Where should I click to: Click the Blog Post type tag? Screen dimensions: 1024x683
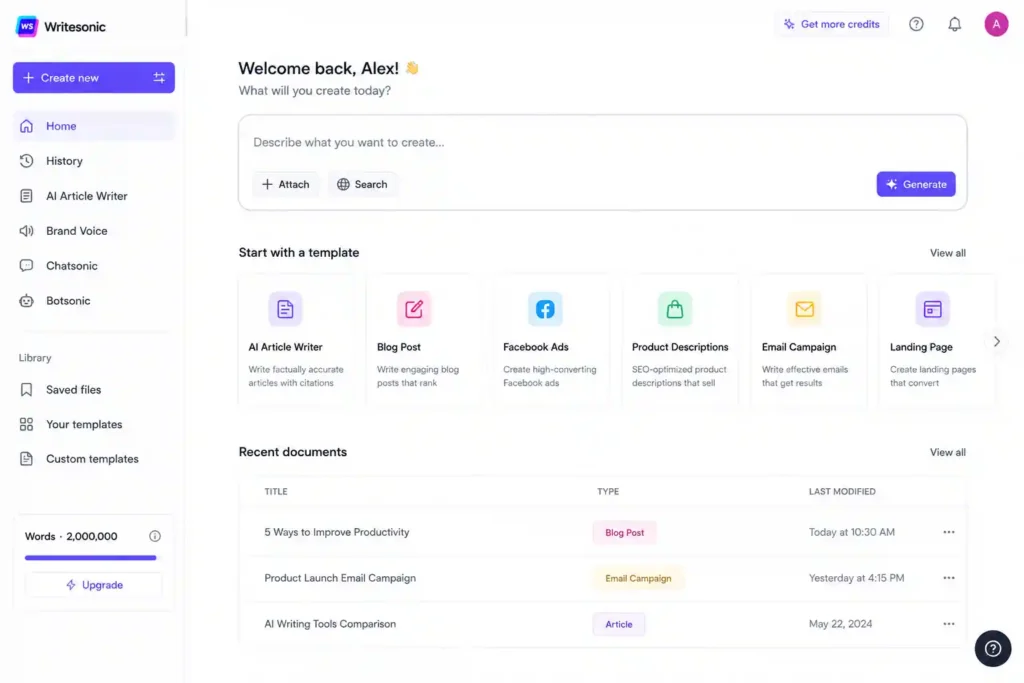(624, 532)
